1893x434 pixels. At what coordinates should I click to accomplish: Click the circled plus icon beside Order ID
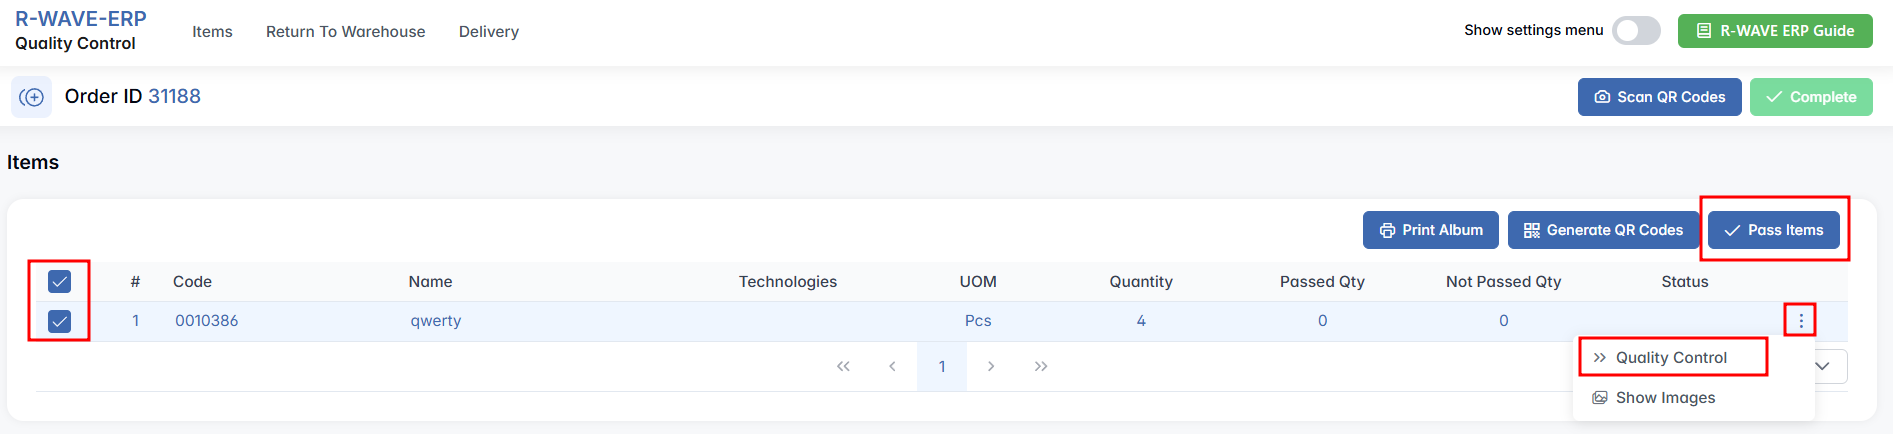tap(32, 97)
